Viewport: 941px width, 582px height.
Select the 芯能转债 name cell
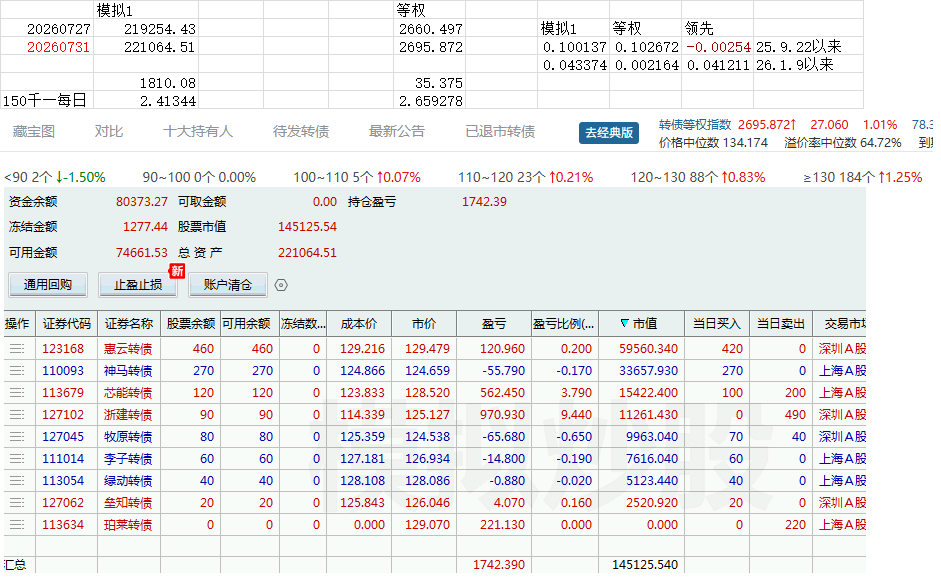pos(128,393)
